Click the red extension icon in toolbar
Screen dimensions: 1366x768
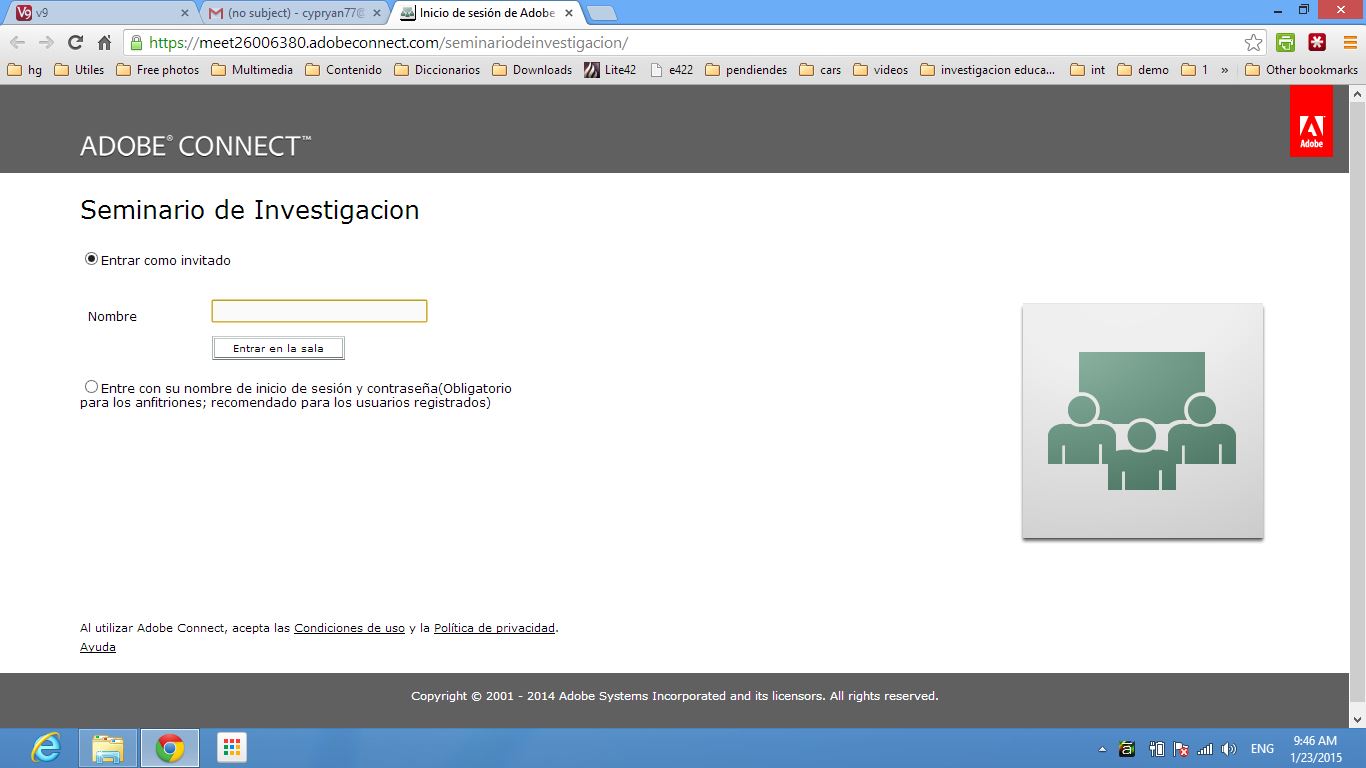pos(1317,43)
